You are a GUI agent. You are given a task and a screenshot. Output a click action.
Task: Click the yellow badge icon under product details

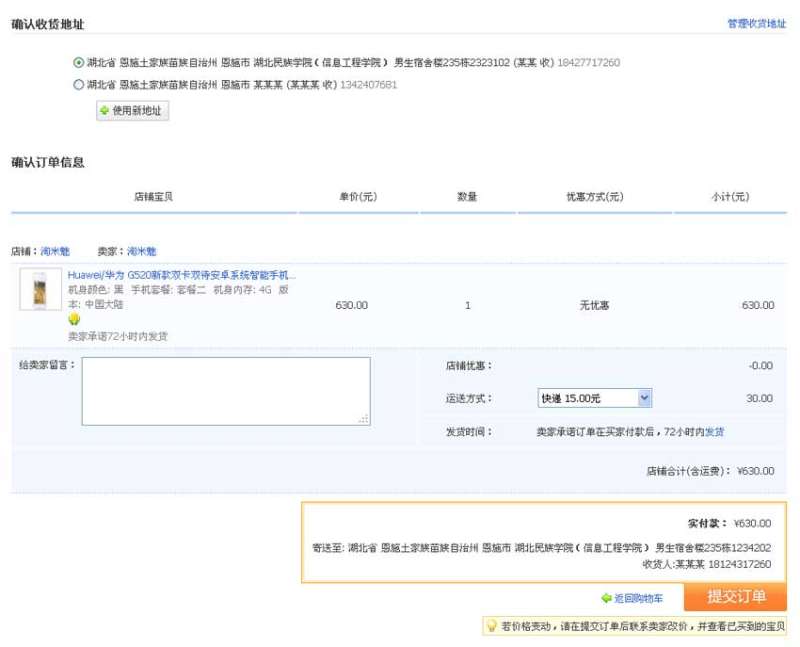pyautogui.click(x=74, y=319)
